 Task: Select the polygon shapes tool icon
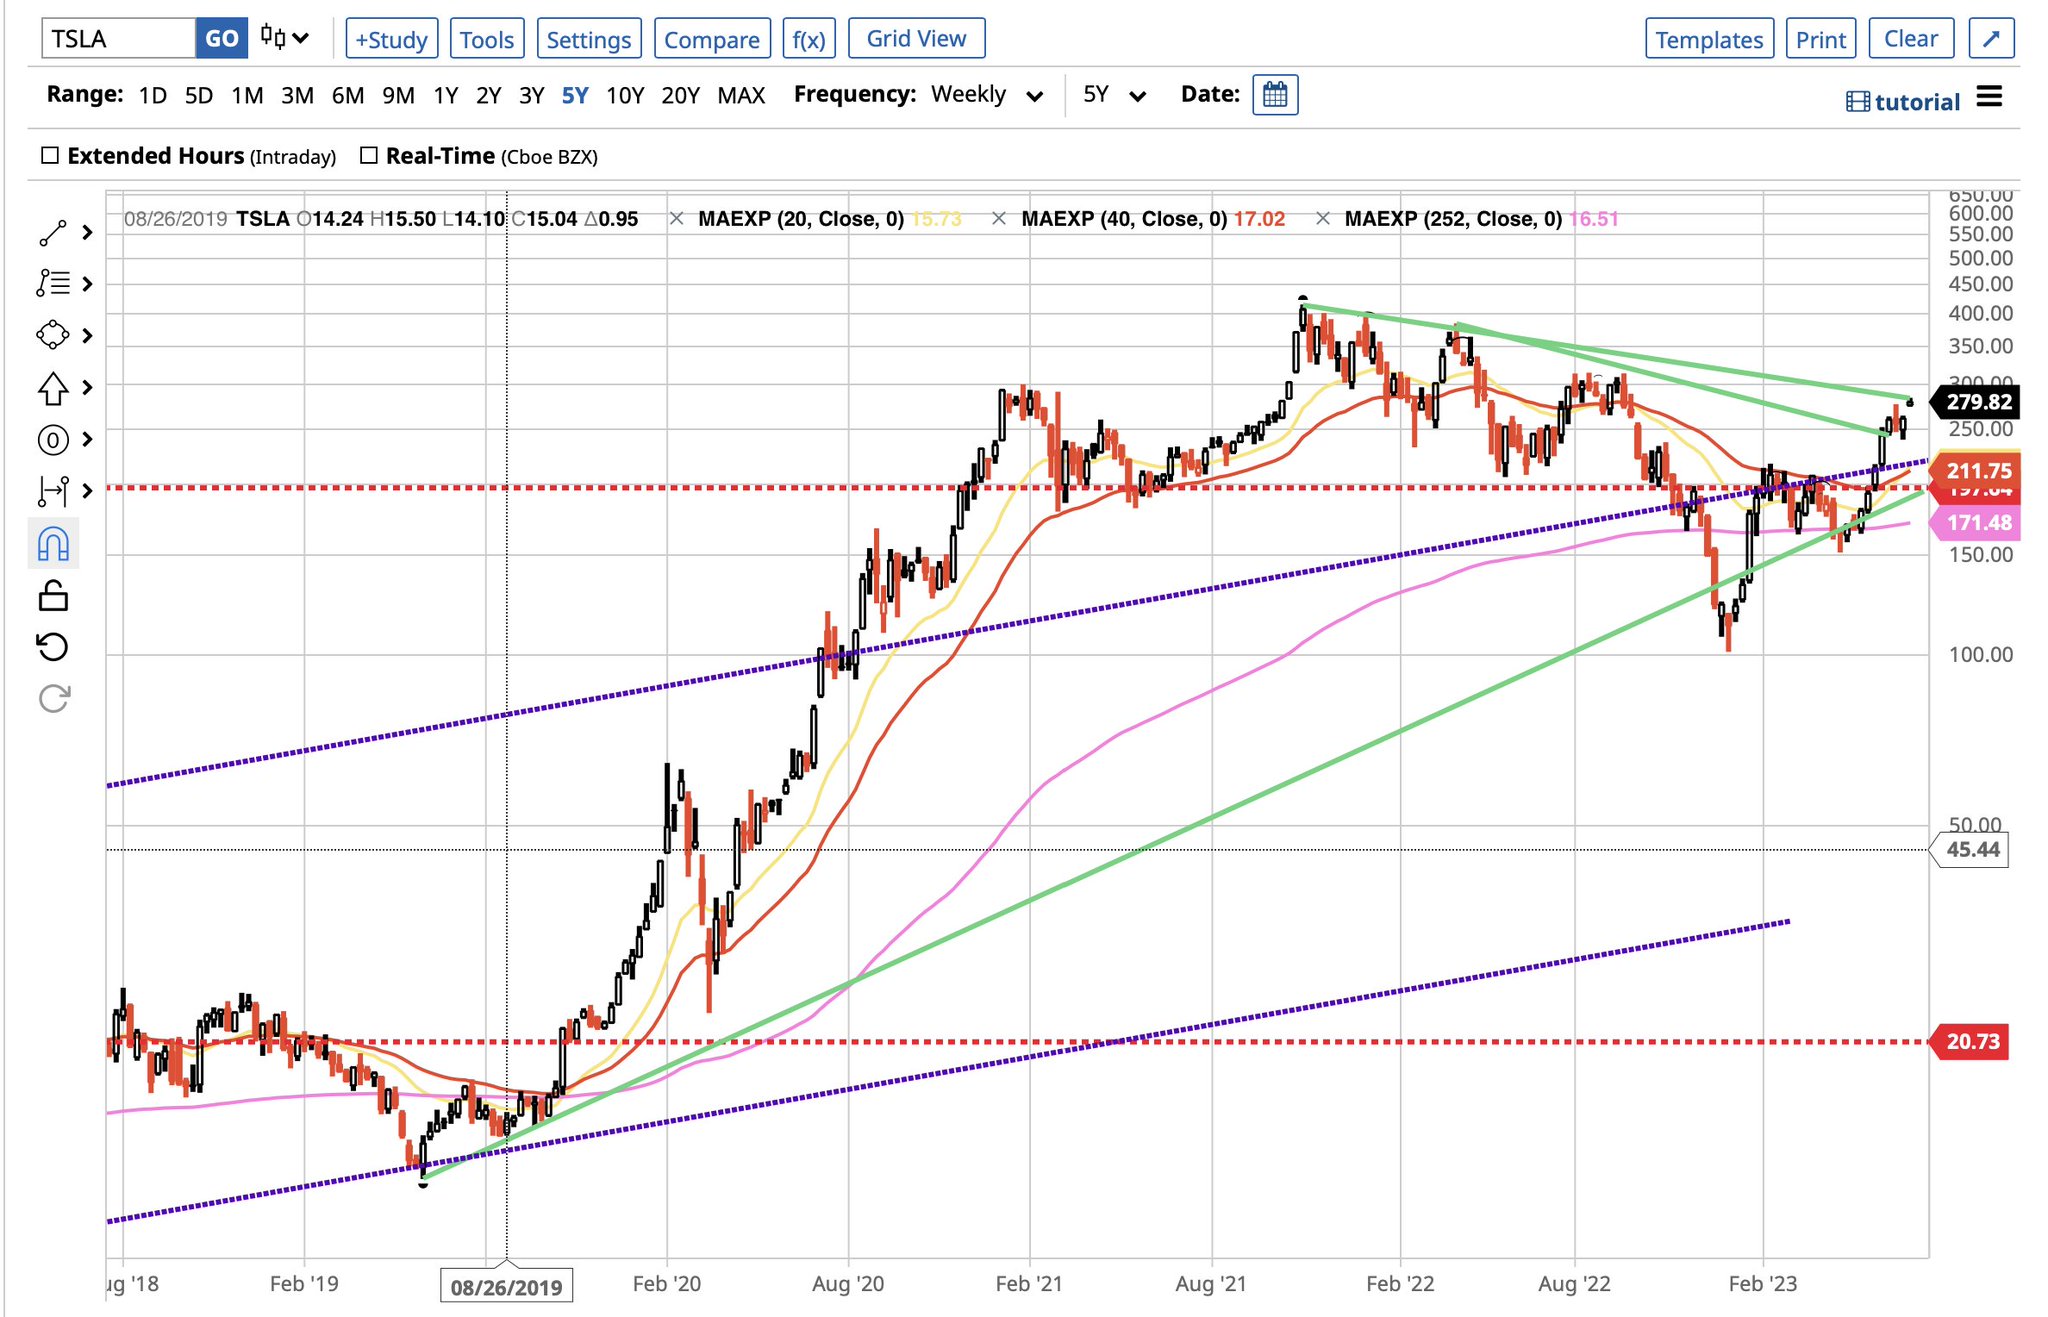[x=53, y=335]
